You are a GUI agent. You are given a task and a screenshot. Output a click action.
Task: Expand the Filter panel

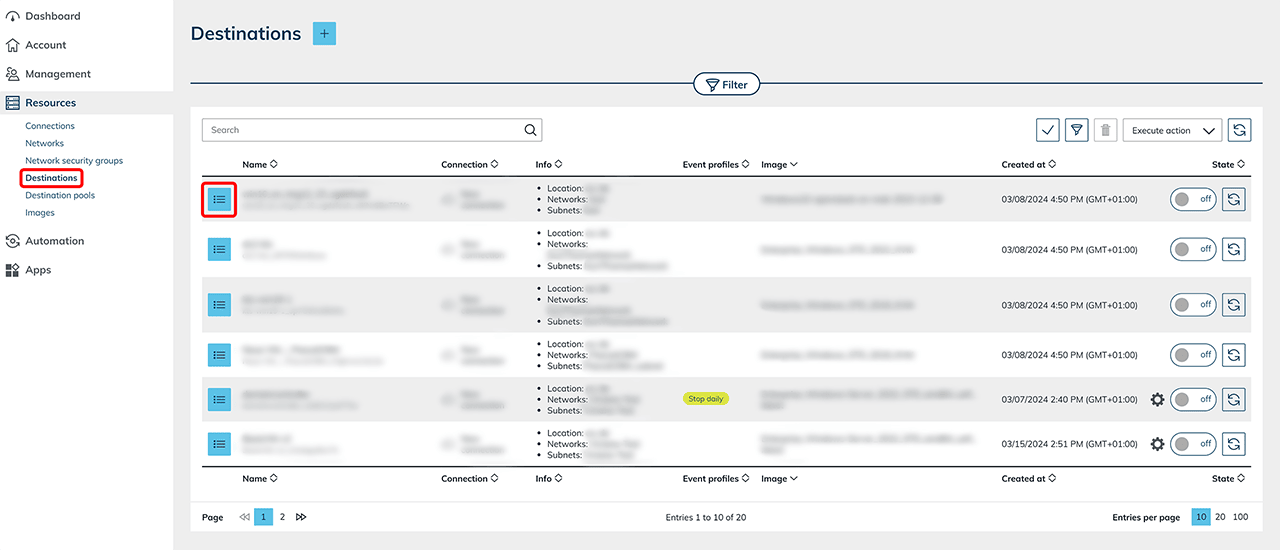coord(727,85)
